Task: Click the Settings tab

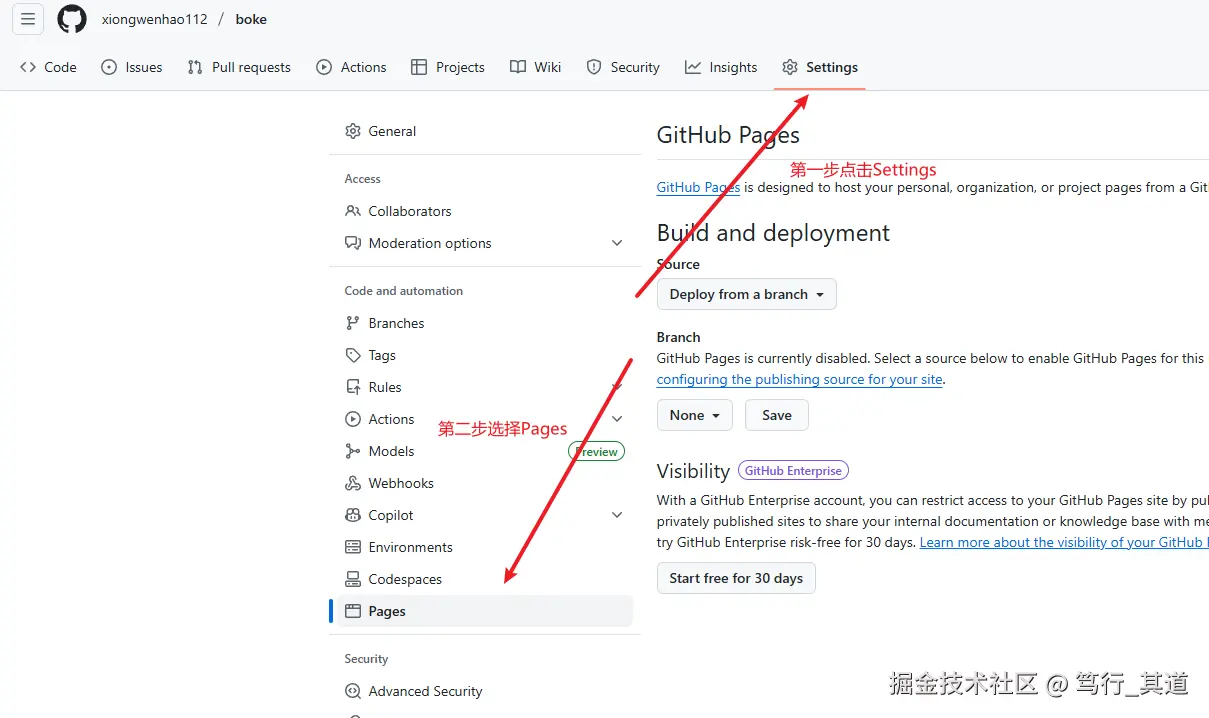Action: coord(820,67)
